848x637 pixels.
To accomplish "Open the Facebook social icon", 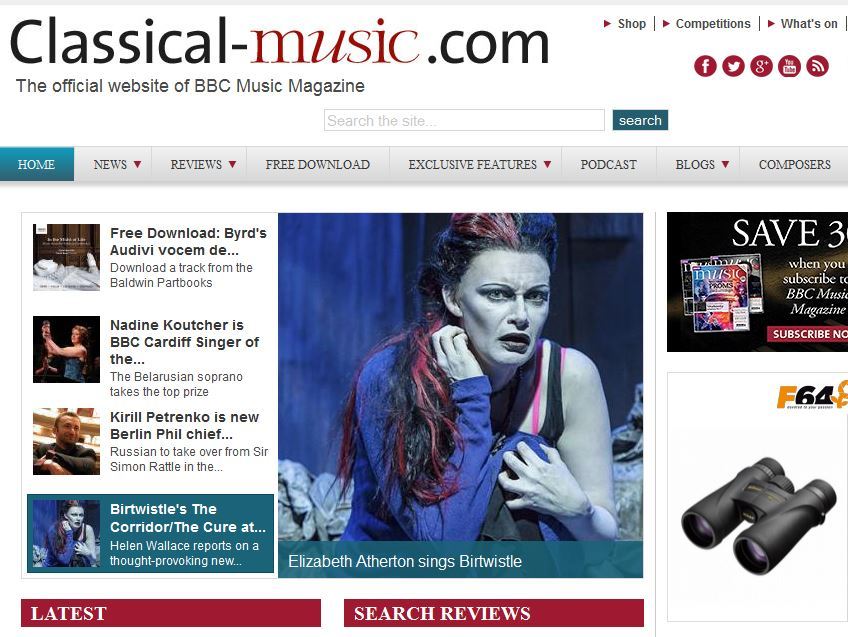I will [x=705, y=66].
